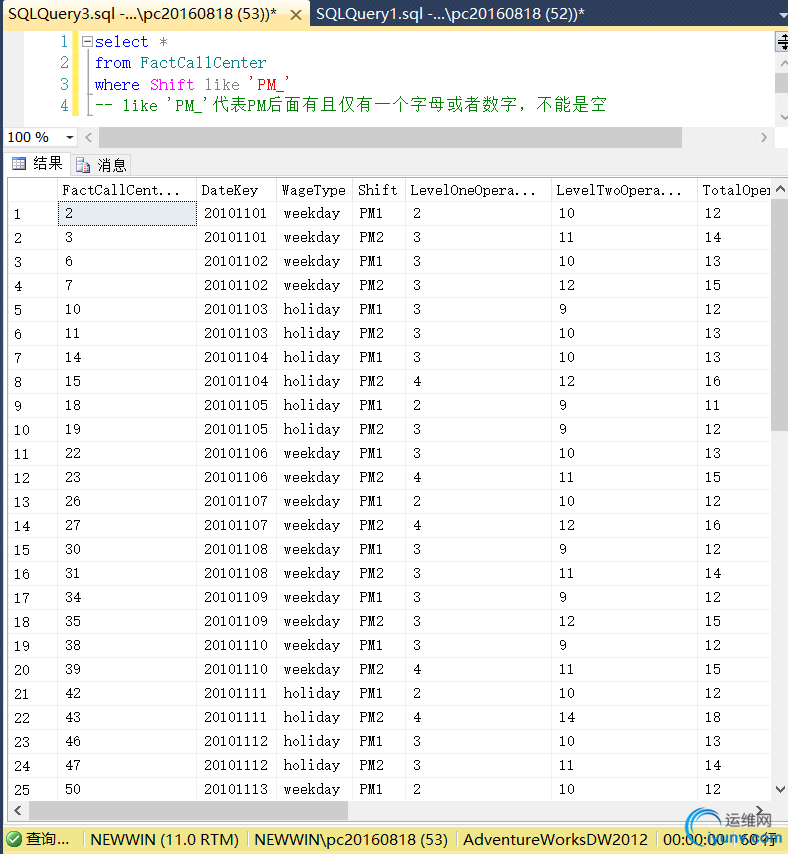Click the comment on line 4

350,105
